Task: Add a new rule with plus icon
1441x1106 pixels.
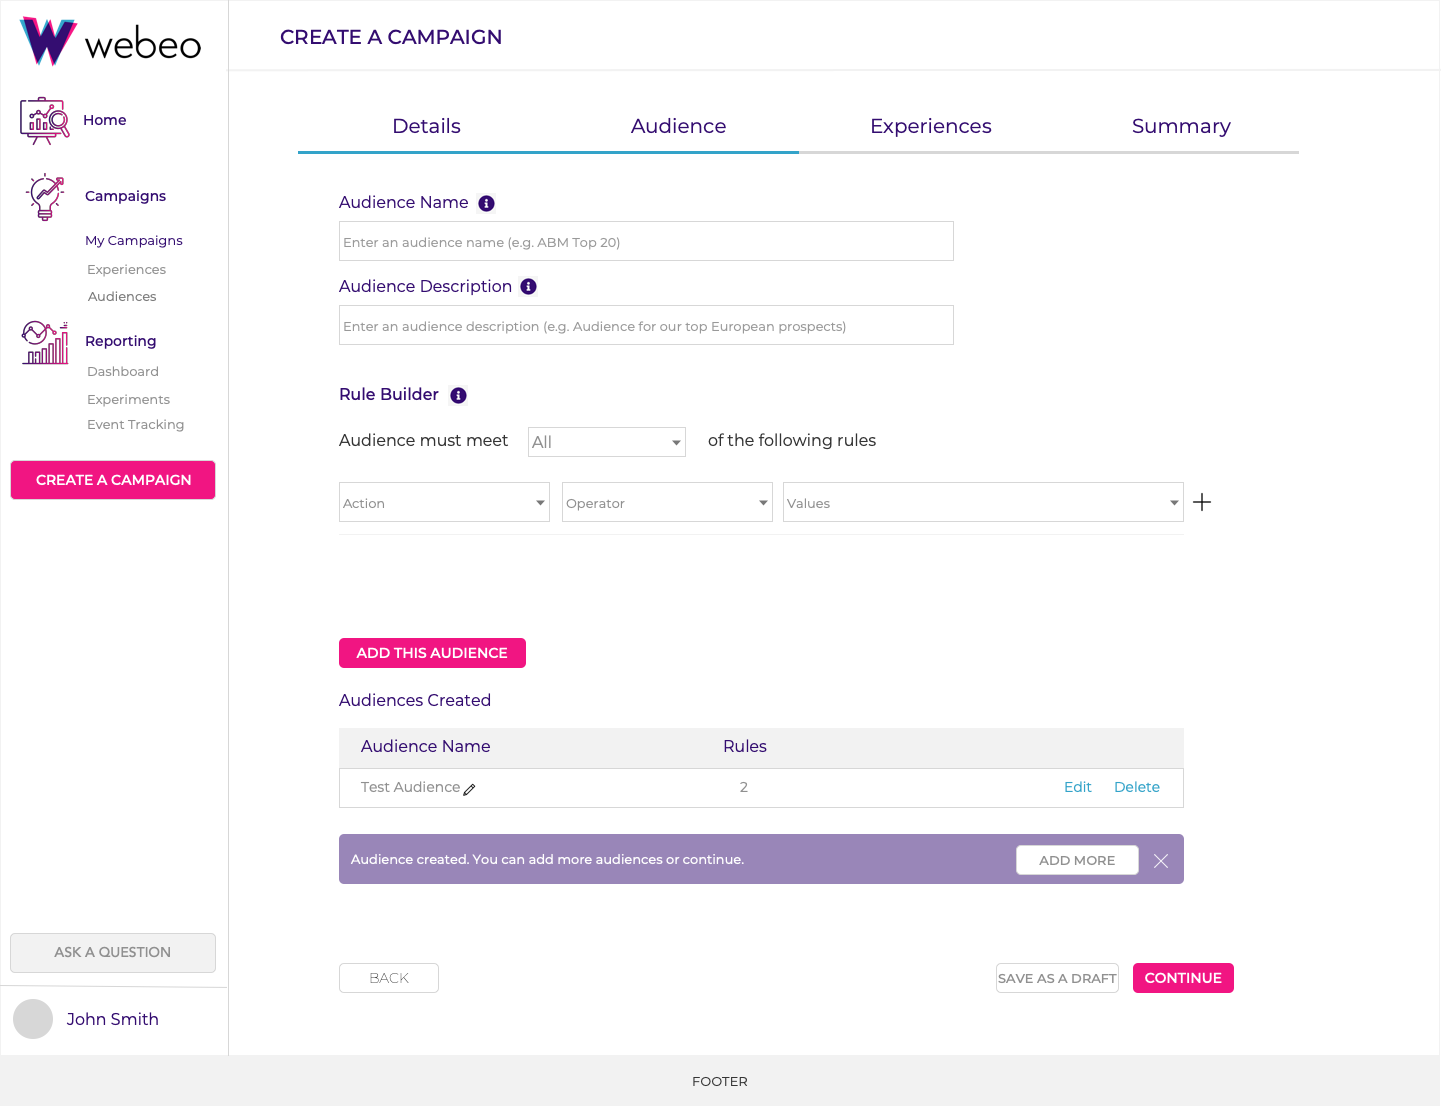Action: pos(1202,502)
